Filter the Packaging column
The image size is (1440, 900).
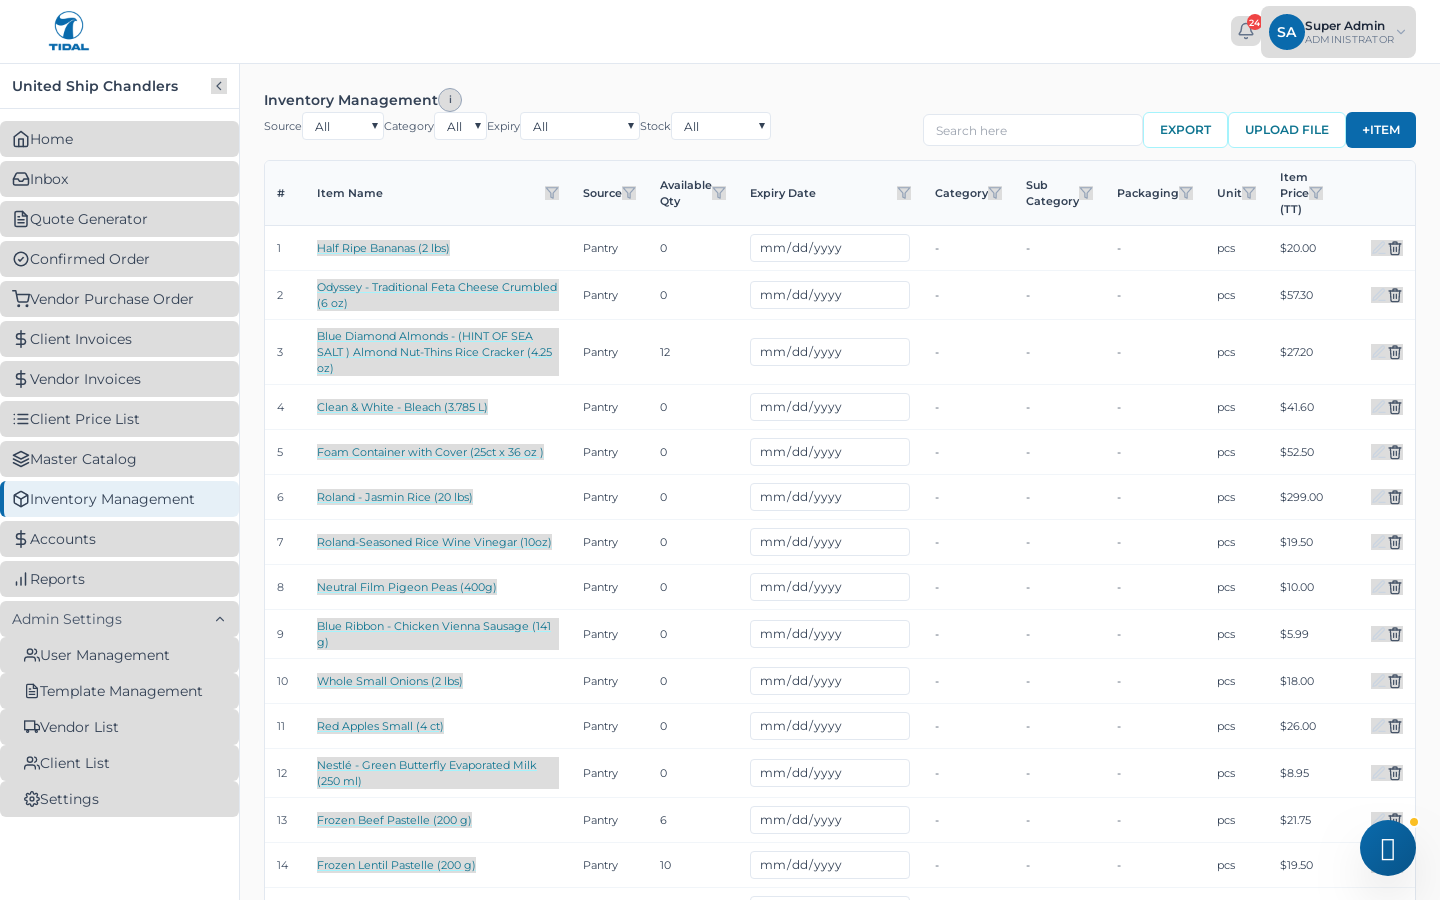click(1186, 193)
